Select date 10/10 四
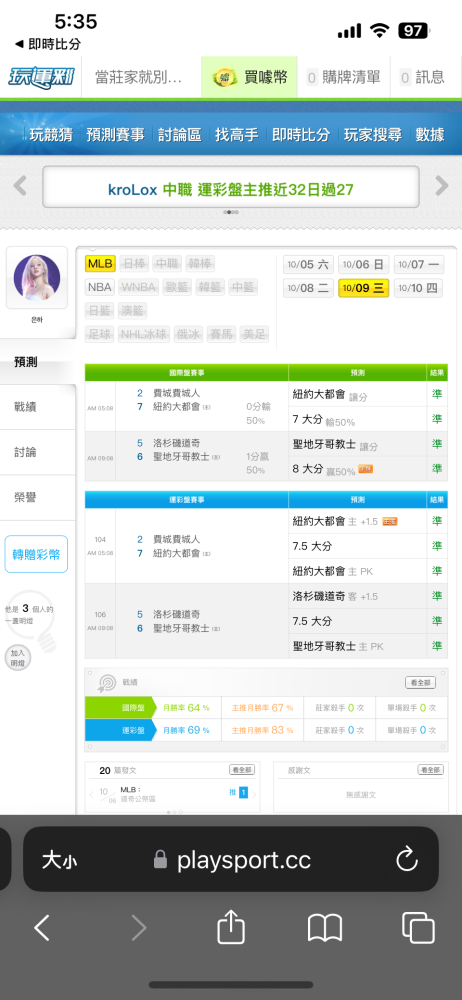 (419, 288)
